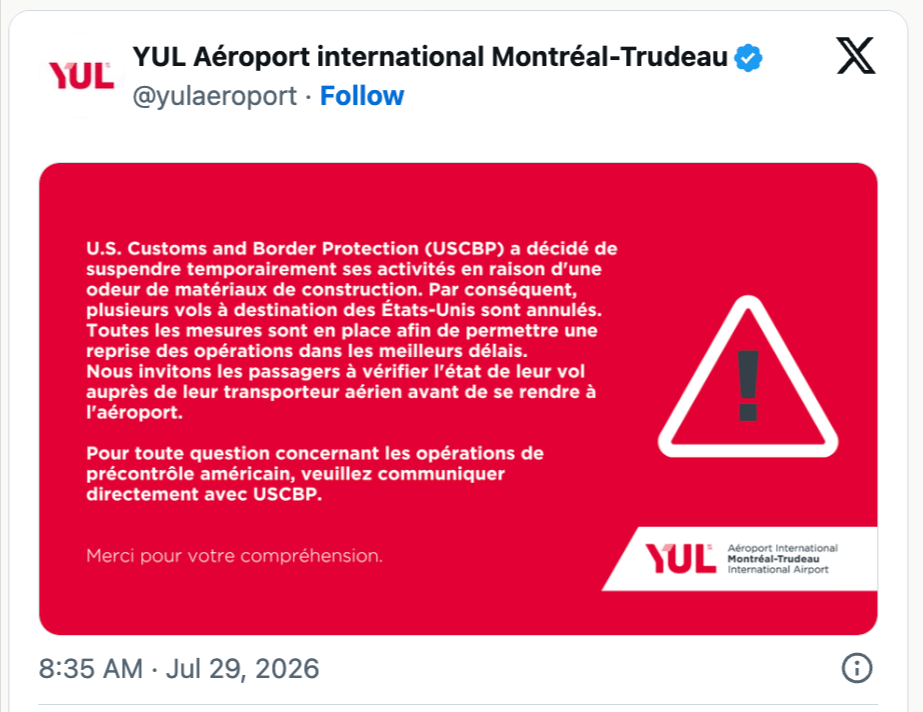Click the 'Nous invitons les passagers' sentence
Image resolution: width=923 pixels, height=712 pixels.
[x=341, y=392]
